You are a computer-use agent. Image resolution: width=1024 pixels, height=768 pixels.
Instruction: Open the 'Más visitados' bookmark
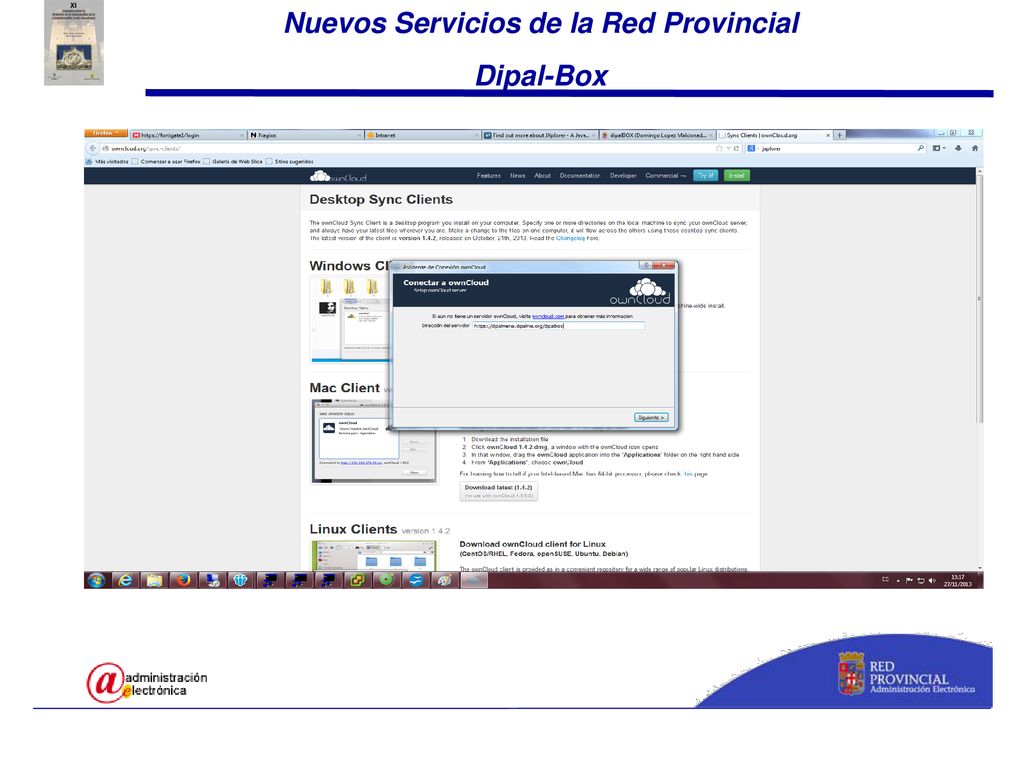(108, 161)
